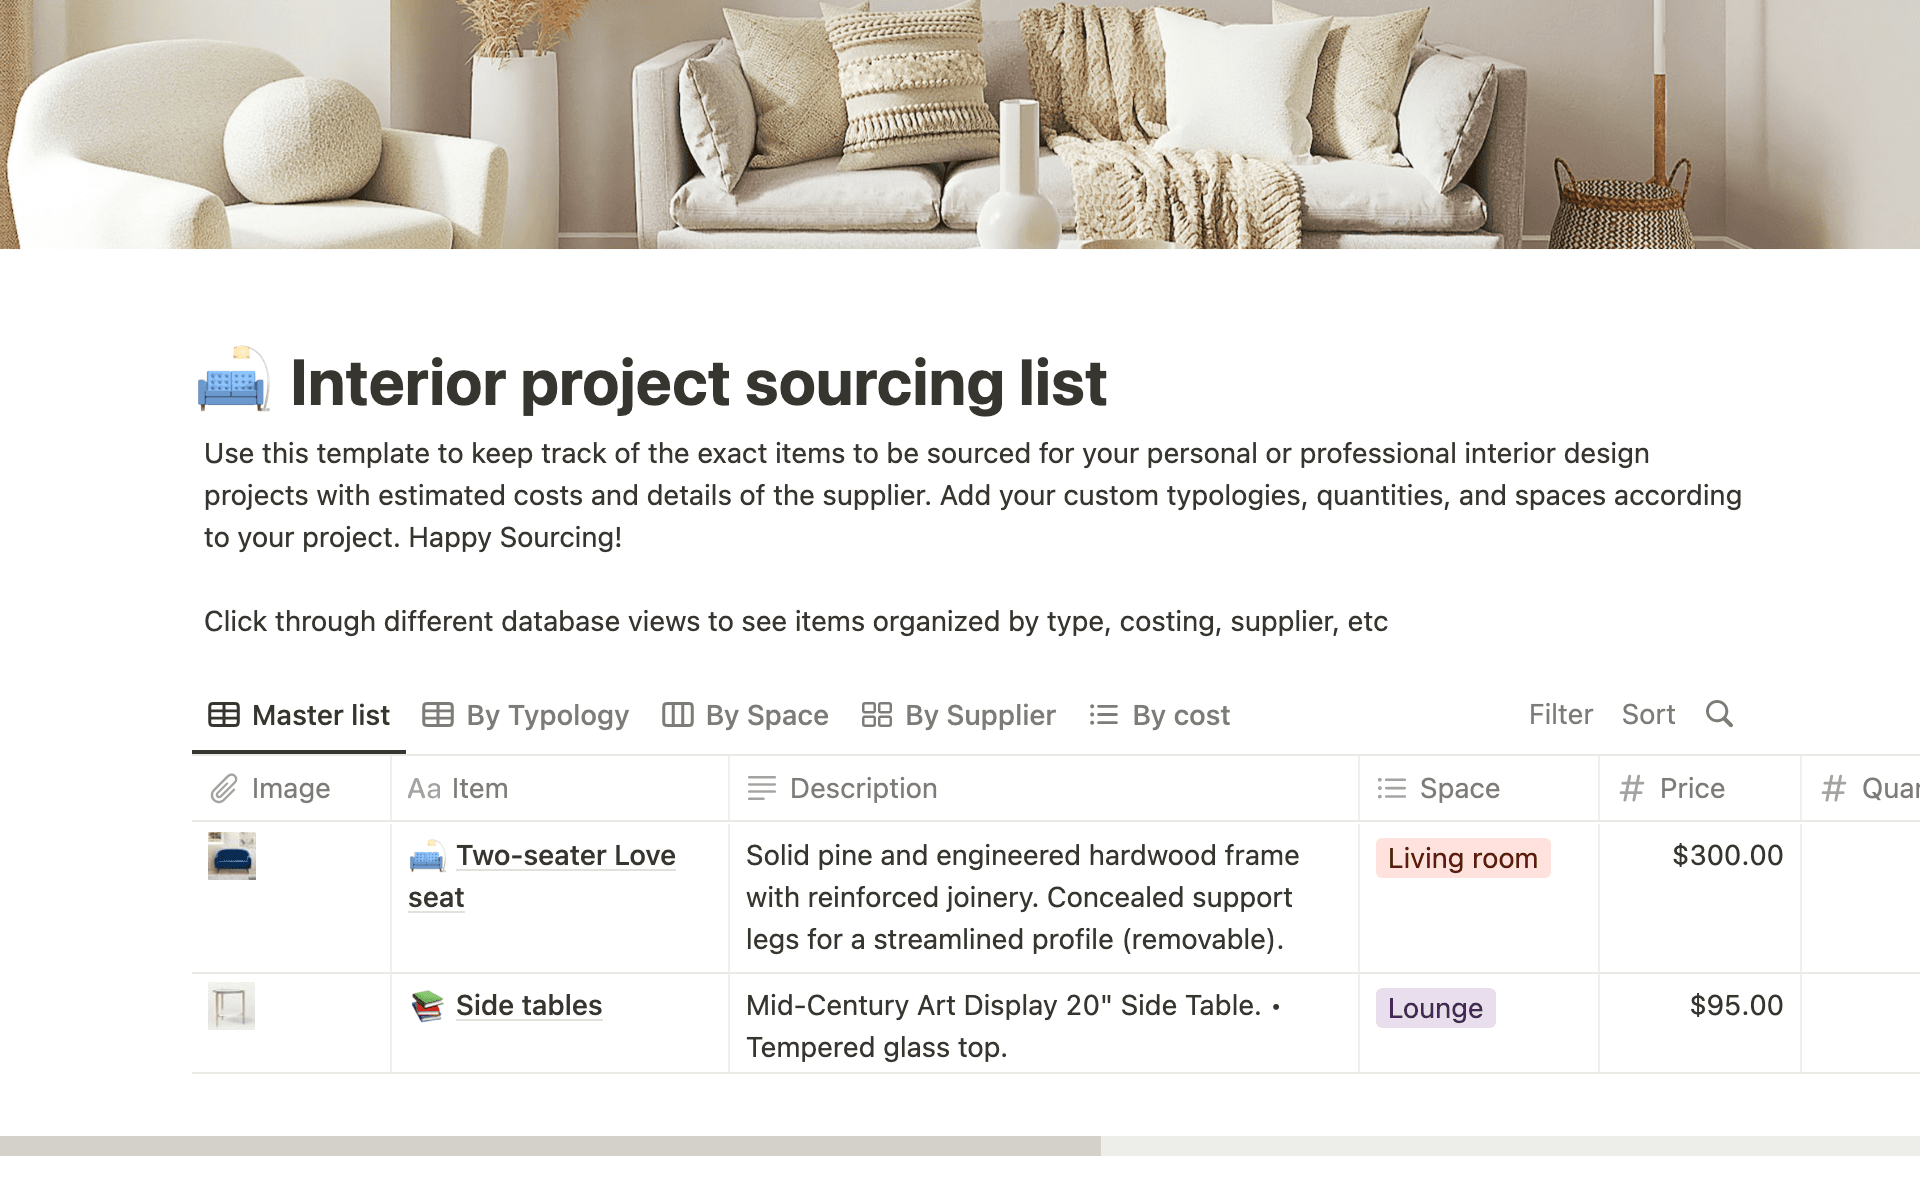The height and width of the screenshot is (1200, 1920).
Task: Click the Master list table icon
Action: pos(223,715)
